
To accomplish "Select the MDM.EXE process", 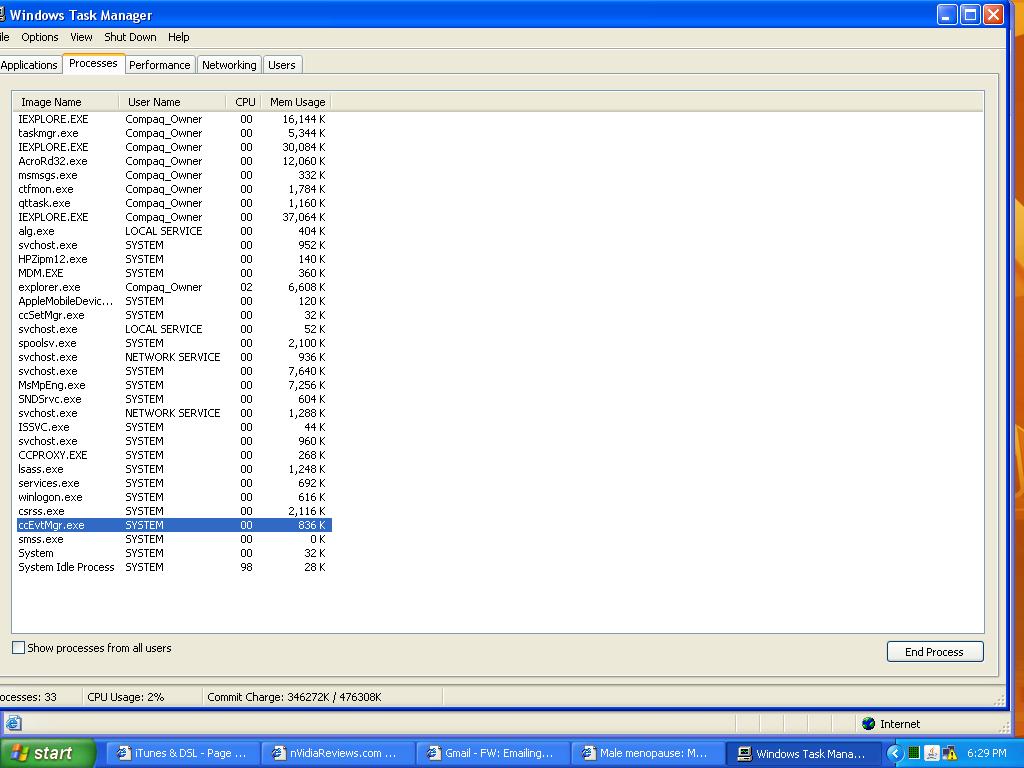I will [x=174, y=273].
